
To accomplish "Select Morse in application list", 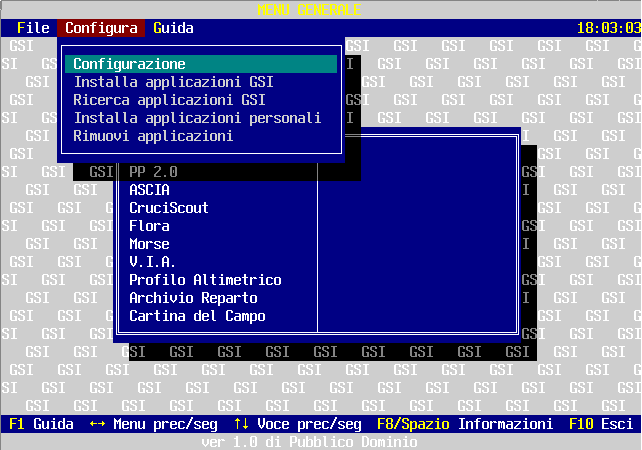I will point(149,244).
